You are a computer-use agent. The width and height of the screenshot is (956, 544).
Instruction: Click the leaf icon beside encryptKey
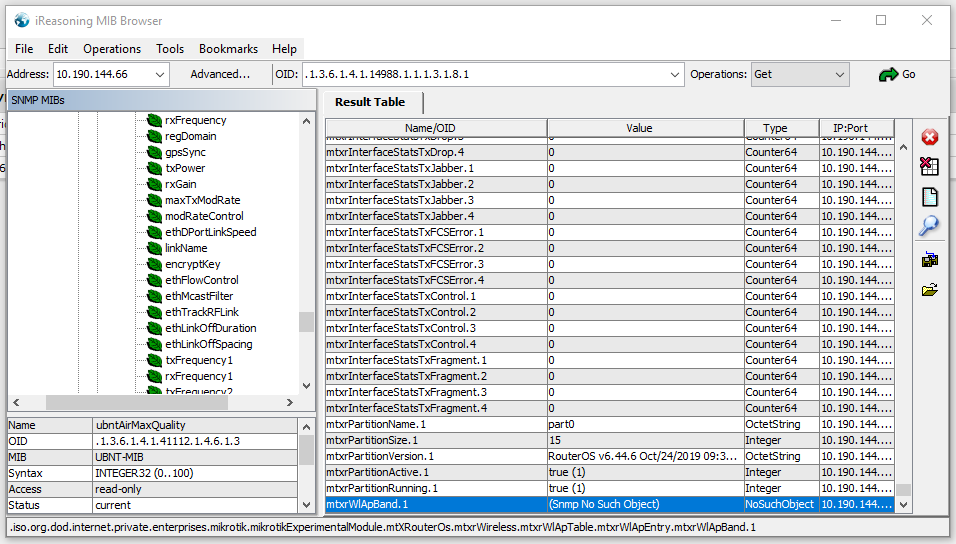point(155,264)
